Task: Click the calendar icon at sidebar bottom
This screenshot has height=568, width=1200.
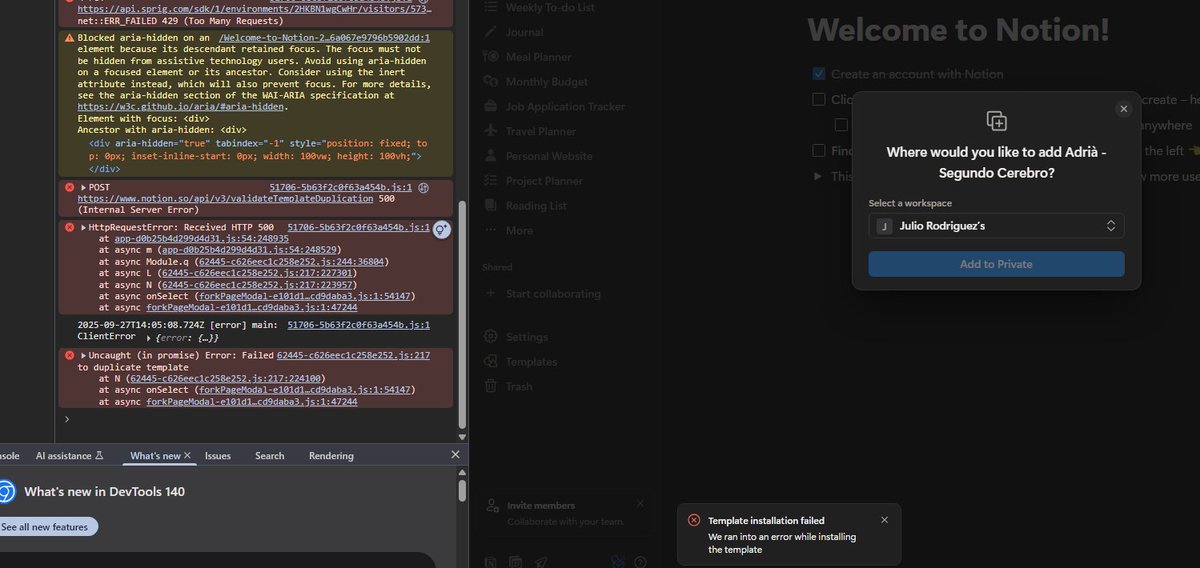Action: 515,562
